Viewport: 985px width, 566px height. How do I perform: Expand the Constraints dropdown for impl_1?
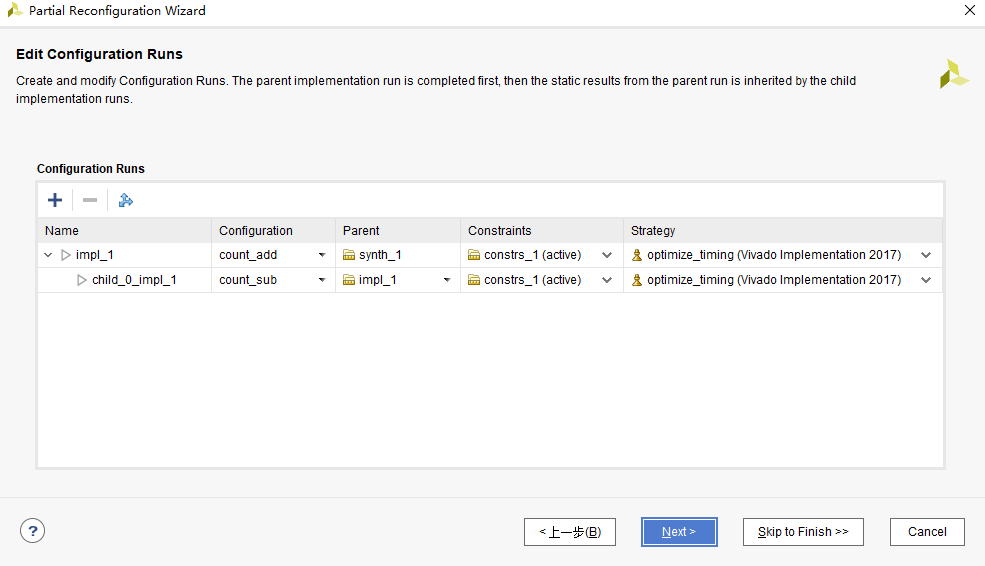(x=607, y=255)
